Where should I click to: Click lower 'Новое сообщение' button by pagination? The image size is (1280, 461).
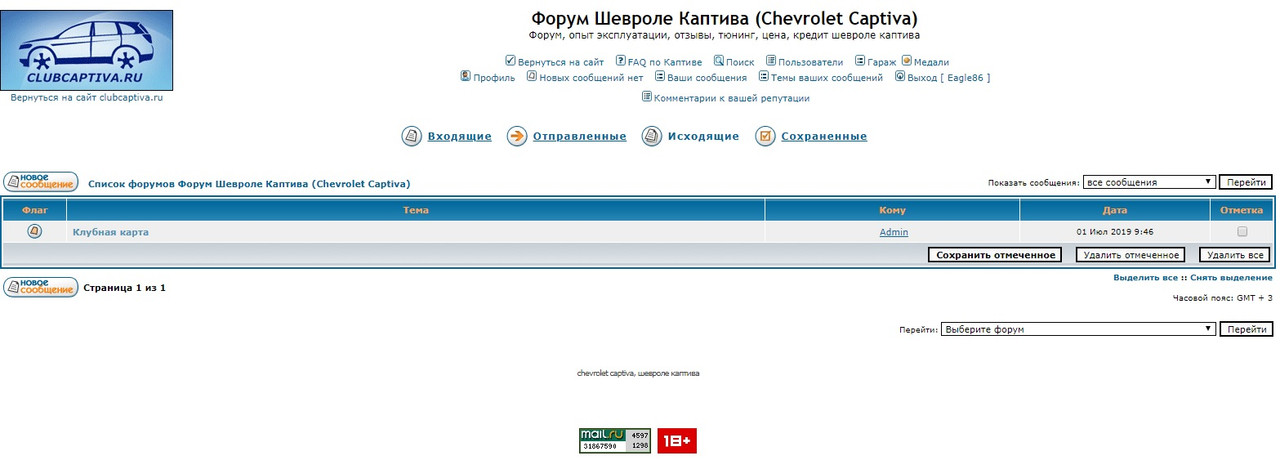[41, 287]
